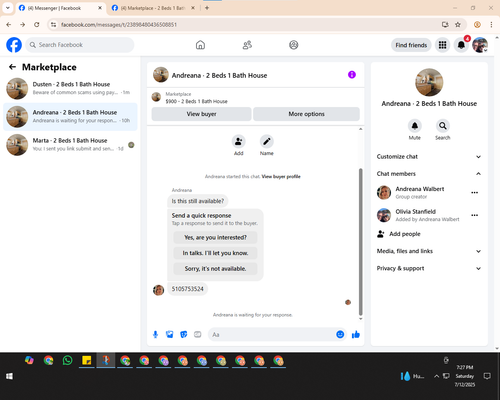The height and width of the screenshot is (400, 500).
Task: Send quick reply "In talks. I'll let you know."
Action: point(215,253)
